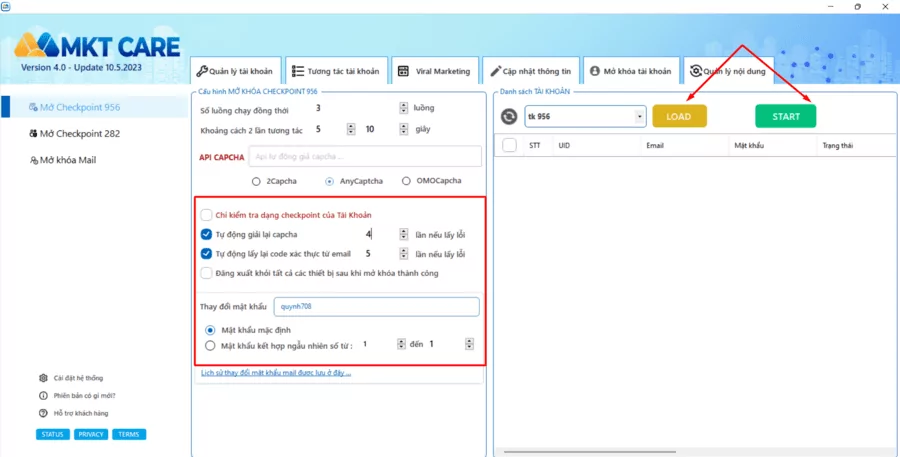Open Mở khóa Mail sidebar item

[x=62, y=160]
